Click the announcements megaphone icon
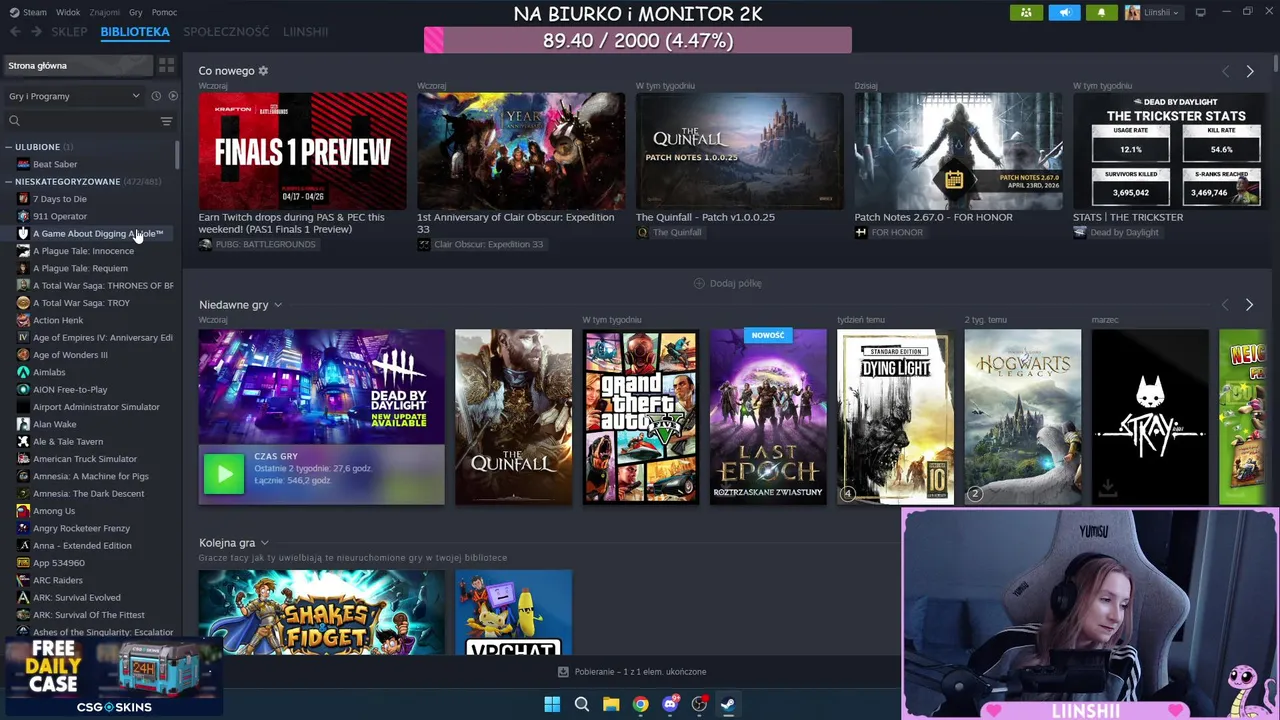1280x720 pixels. [x=1064, y=12]
